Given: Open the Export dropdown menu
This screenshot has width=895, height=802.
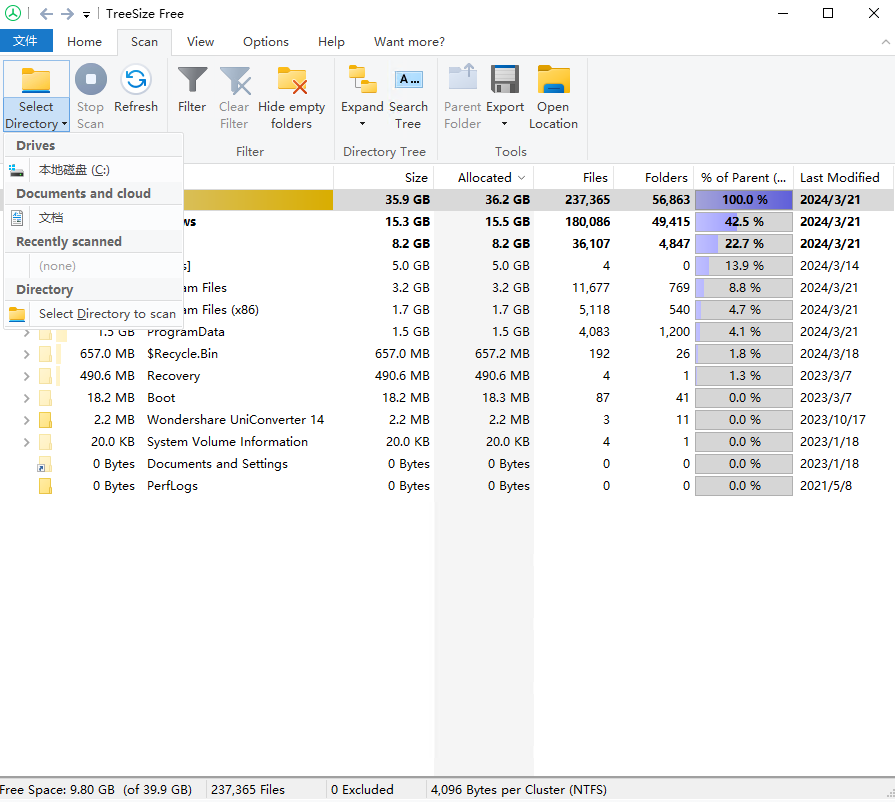Looking at the screenshot, I should point(505,123).
